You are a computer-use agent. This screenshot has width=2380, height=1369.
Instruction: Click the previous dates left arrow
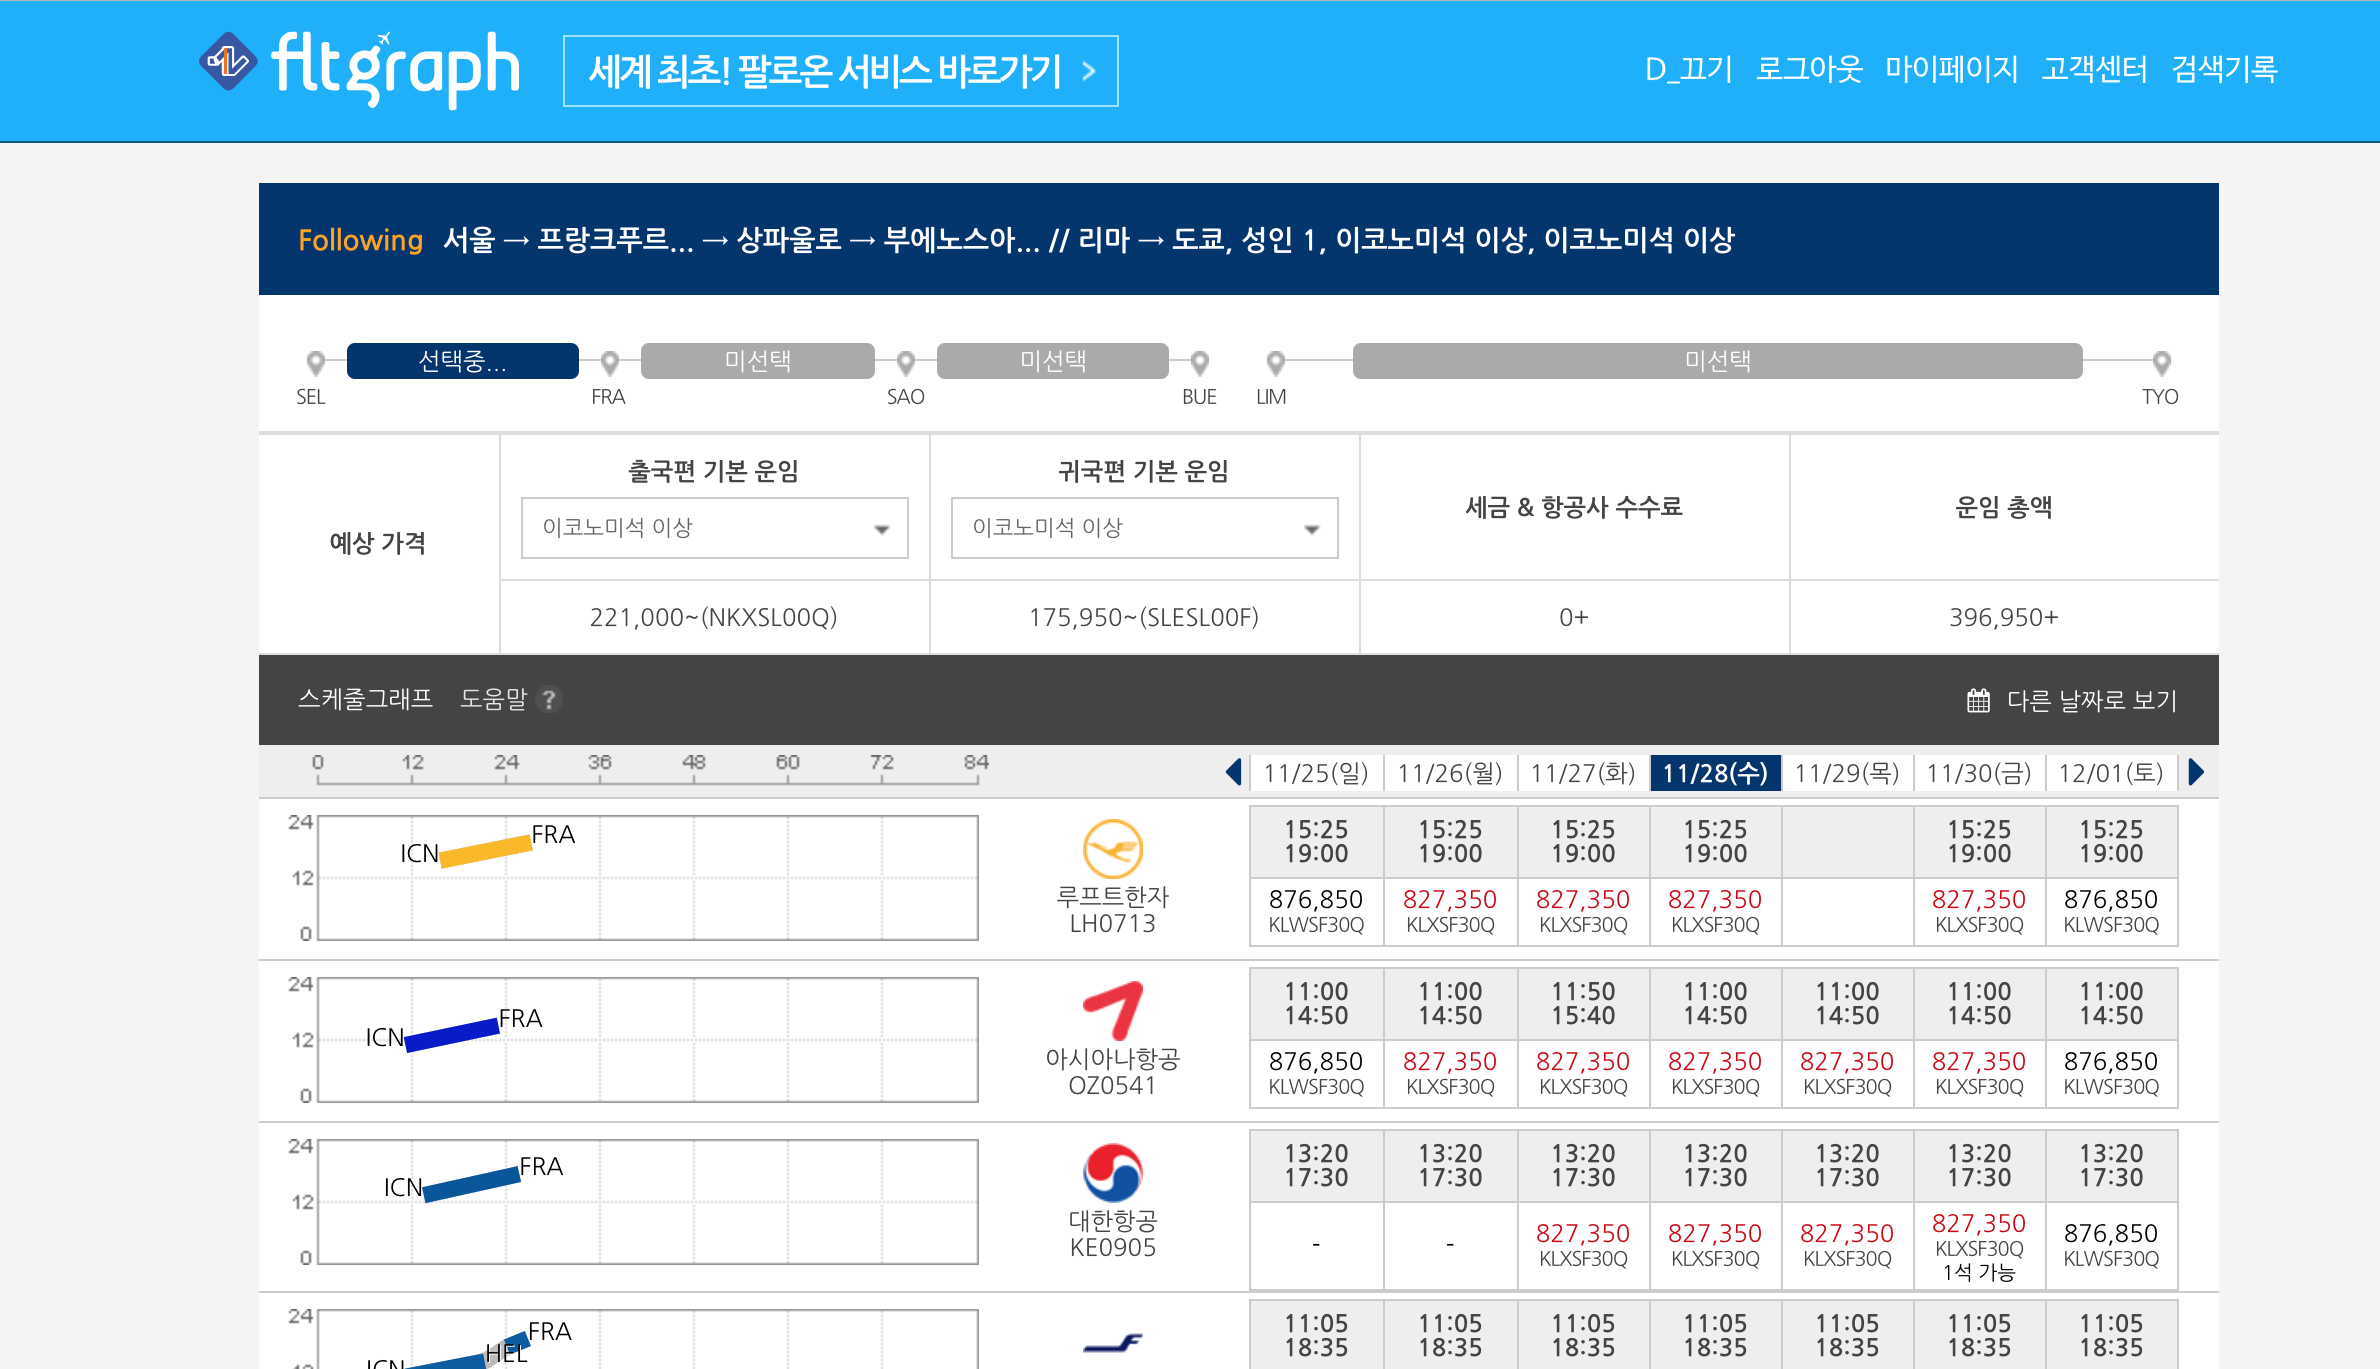(x=1233, y=772)
